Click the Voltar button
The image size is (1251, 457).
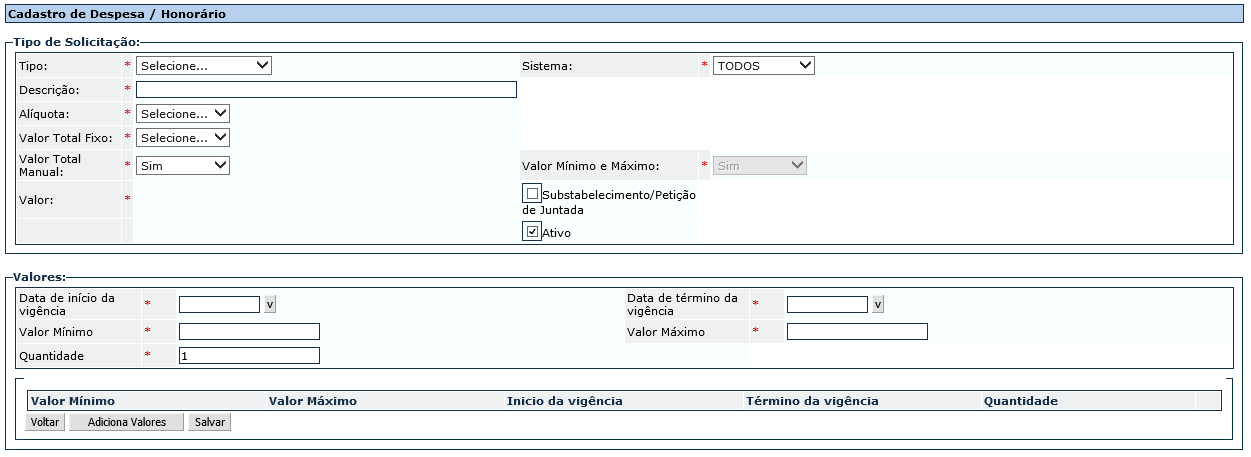point(45,422)
